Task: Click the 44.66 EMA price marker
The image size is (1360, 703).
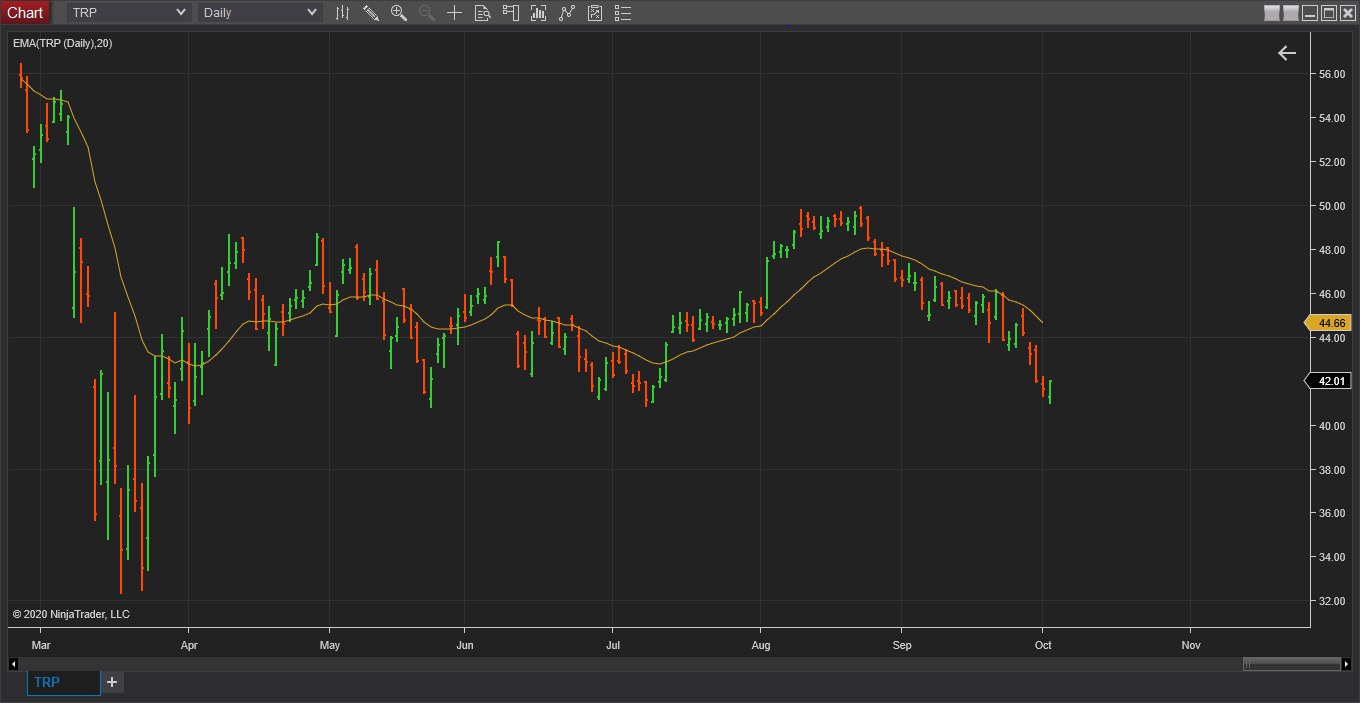Action: tap(1330, 323)
